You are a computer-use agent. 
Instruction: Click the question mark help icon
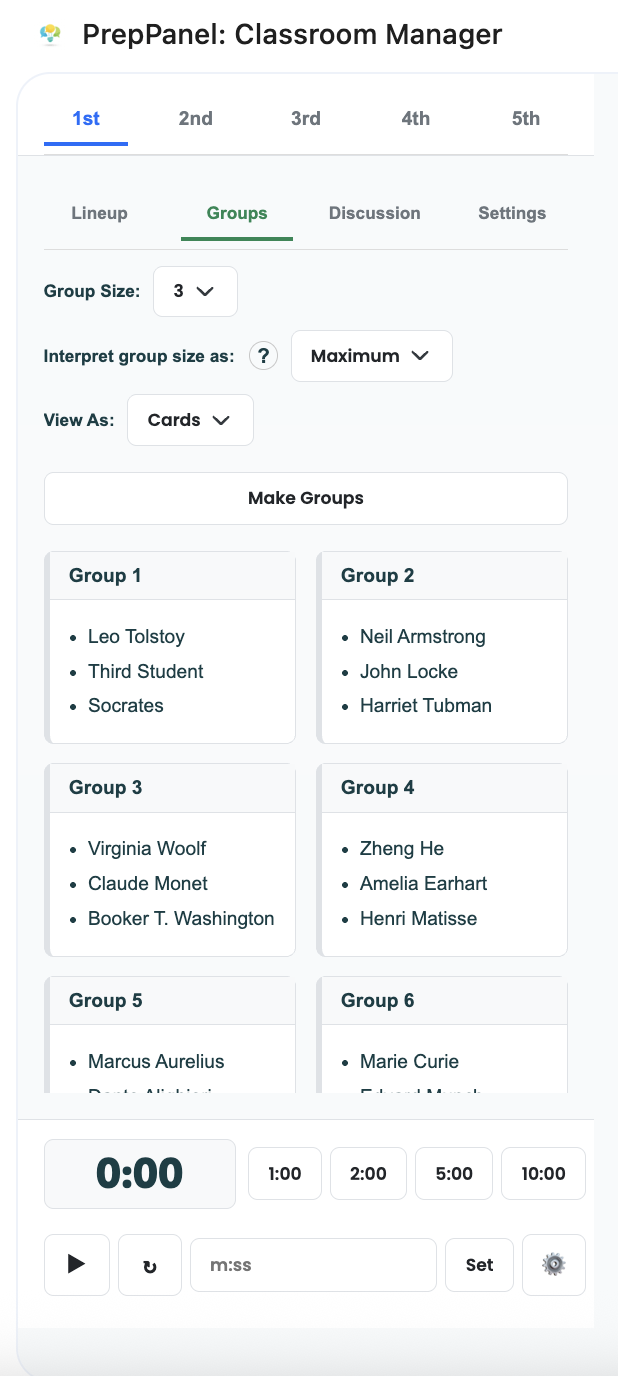point(262,355)
